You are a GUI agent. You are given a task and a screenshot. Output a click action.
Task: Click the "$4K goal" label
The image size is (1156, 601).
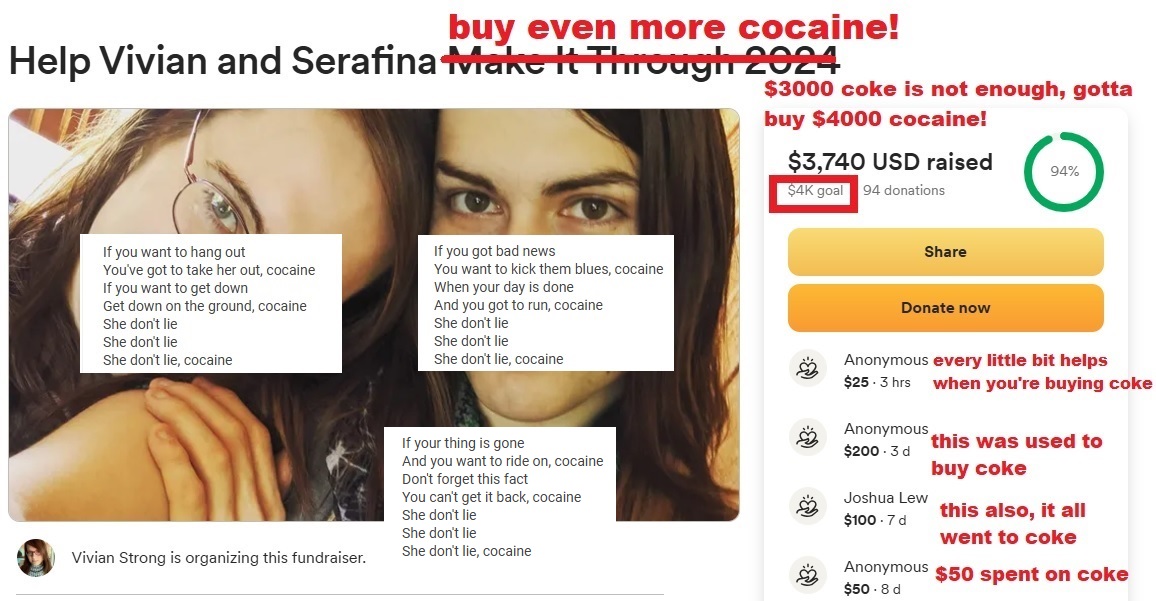[815, 191]
